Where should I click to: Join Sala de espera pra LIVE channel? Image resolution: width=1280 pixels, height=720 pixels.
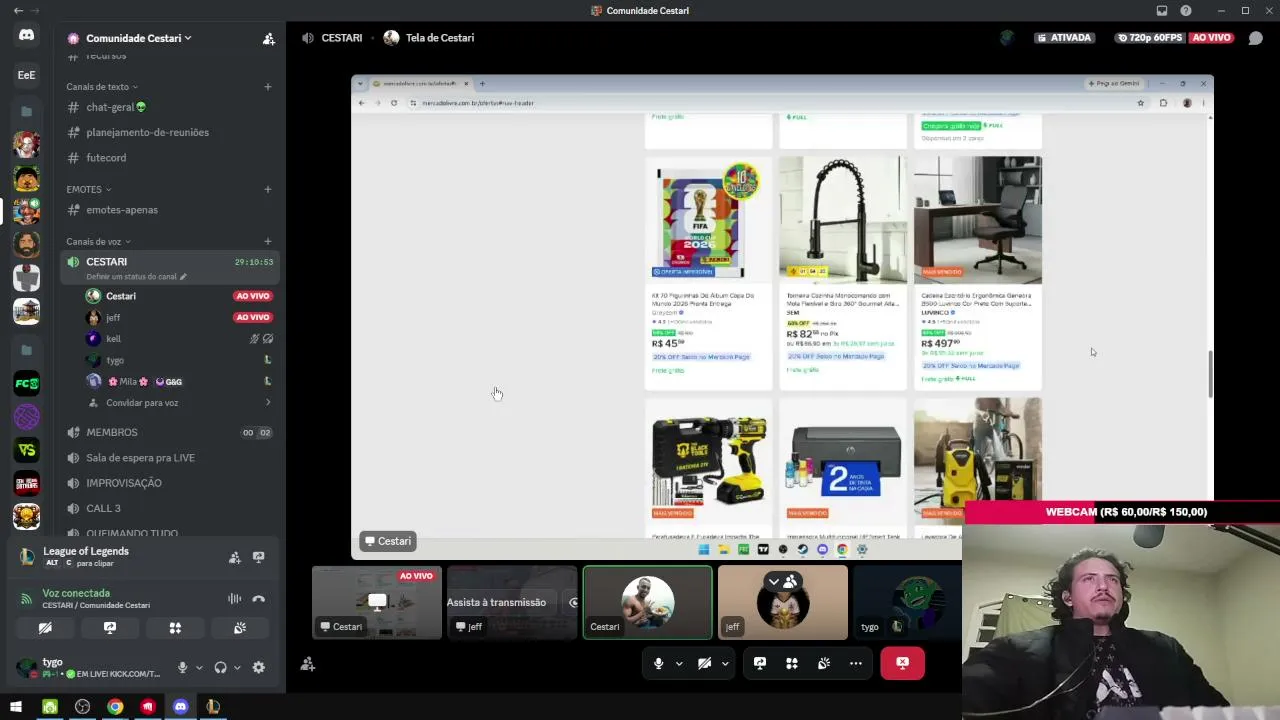click(168, 458)
